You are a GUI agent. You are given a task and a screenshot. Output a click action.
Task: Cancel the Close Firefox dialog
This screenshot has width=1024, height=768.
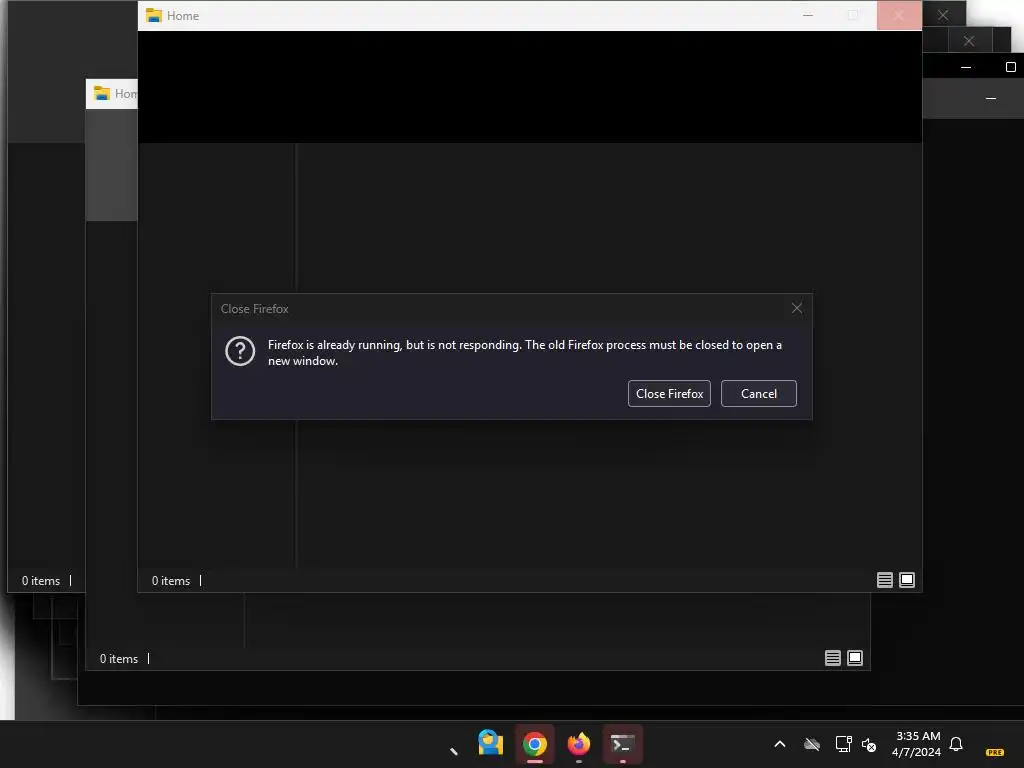758,394
